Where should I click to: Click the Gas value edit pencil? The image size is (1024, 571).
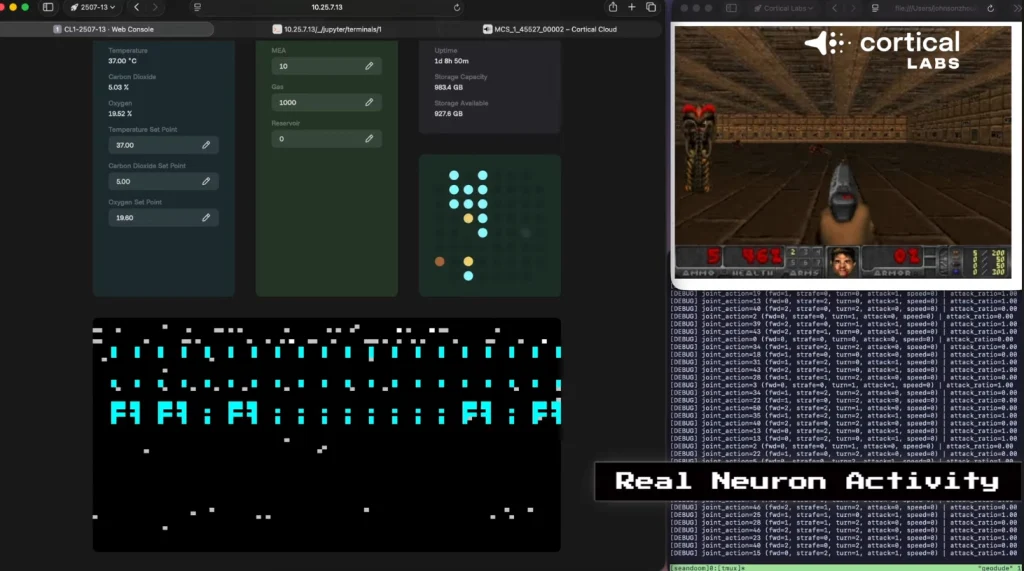369,102
